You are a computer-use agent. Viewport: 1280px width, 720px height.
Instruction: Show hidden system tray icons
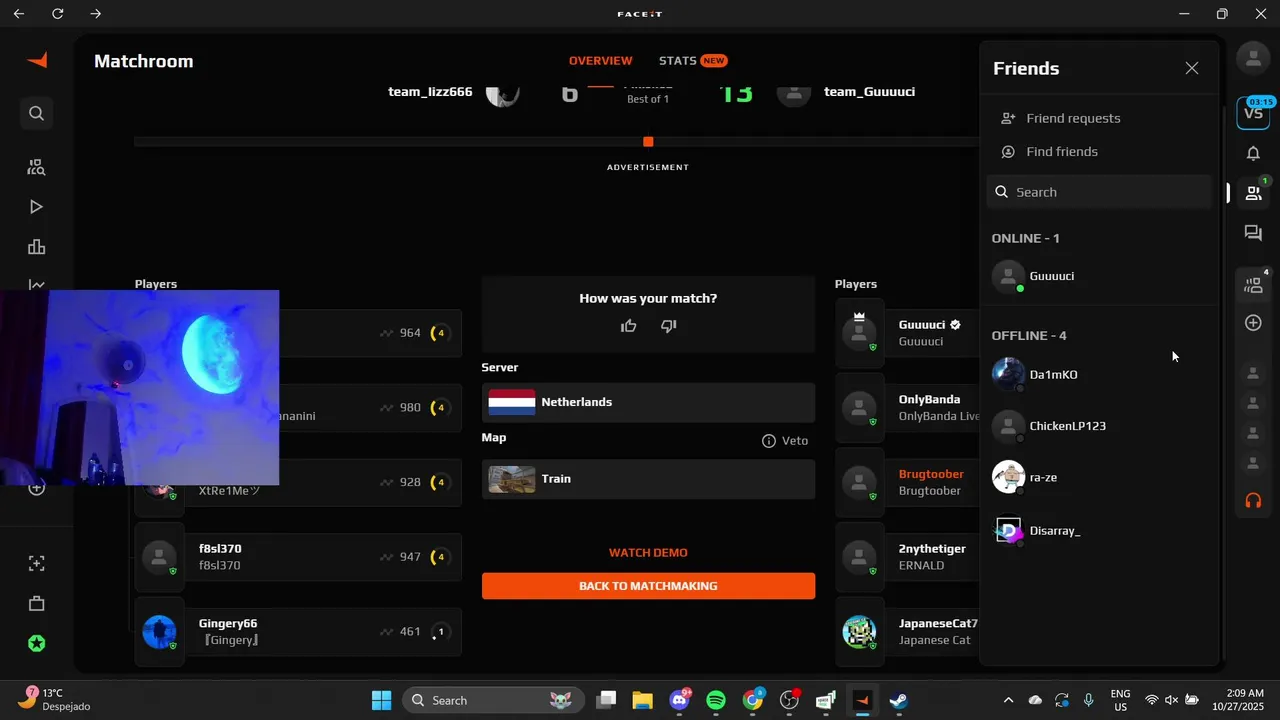pos(1008,700)
